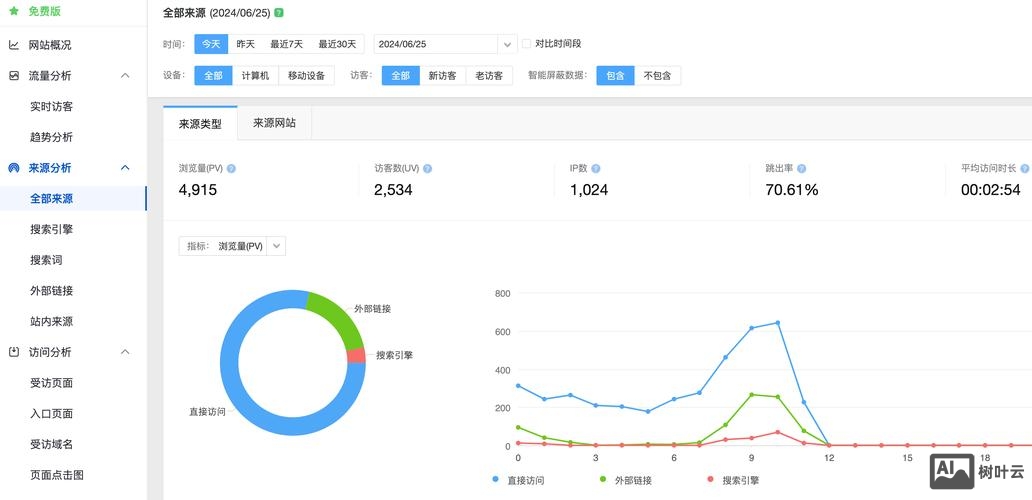Select 最近30天 time range

pyautogui.click(x=337, y=44)
